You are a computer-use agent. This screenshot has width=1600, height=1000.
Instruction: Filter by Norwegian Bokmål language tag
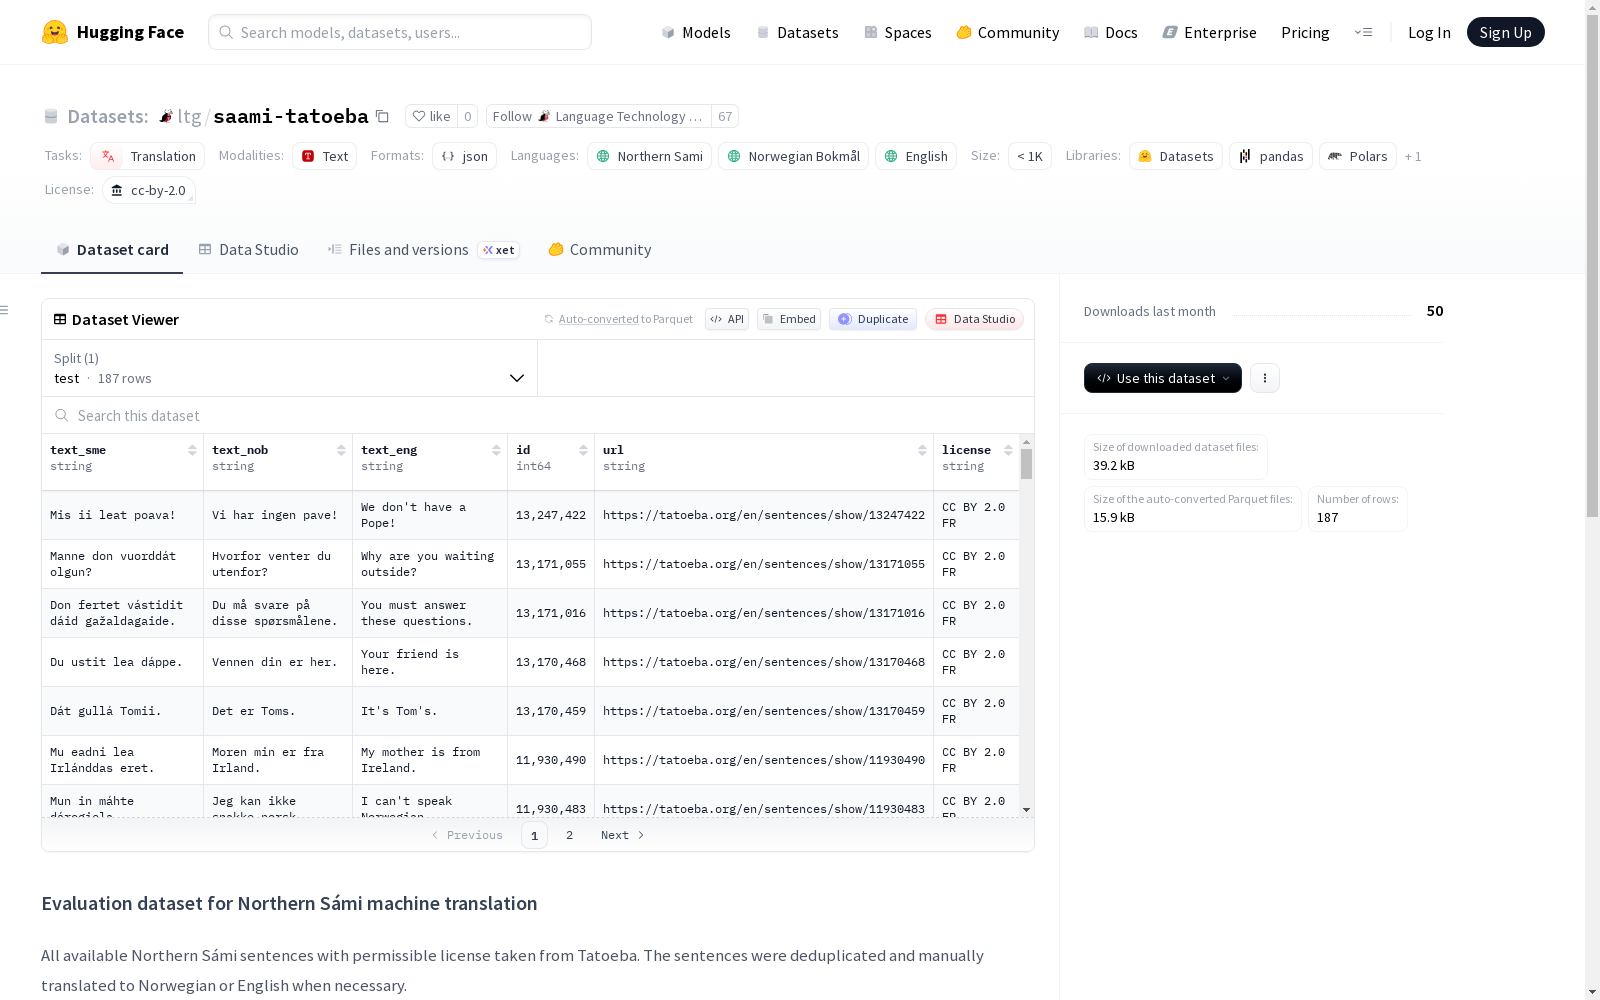pyautogui.click(x=793, y=156)
